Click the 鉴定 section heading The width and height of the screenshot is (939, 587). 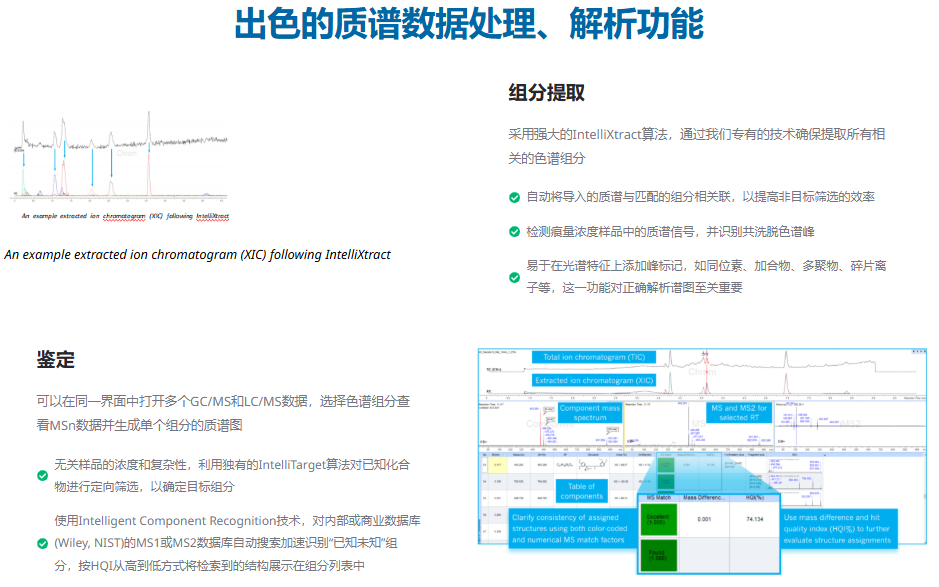point(56,360)
